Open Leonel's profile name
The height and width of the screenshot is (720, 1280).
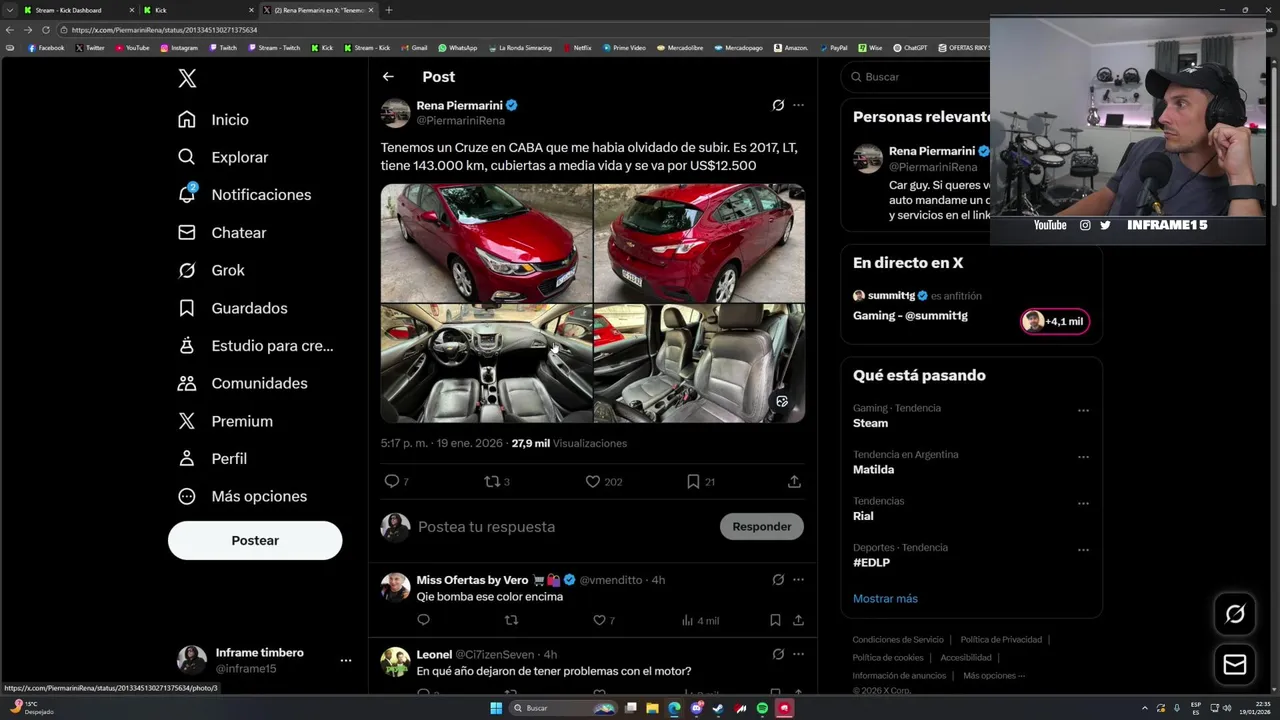pos(434,655)
